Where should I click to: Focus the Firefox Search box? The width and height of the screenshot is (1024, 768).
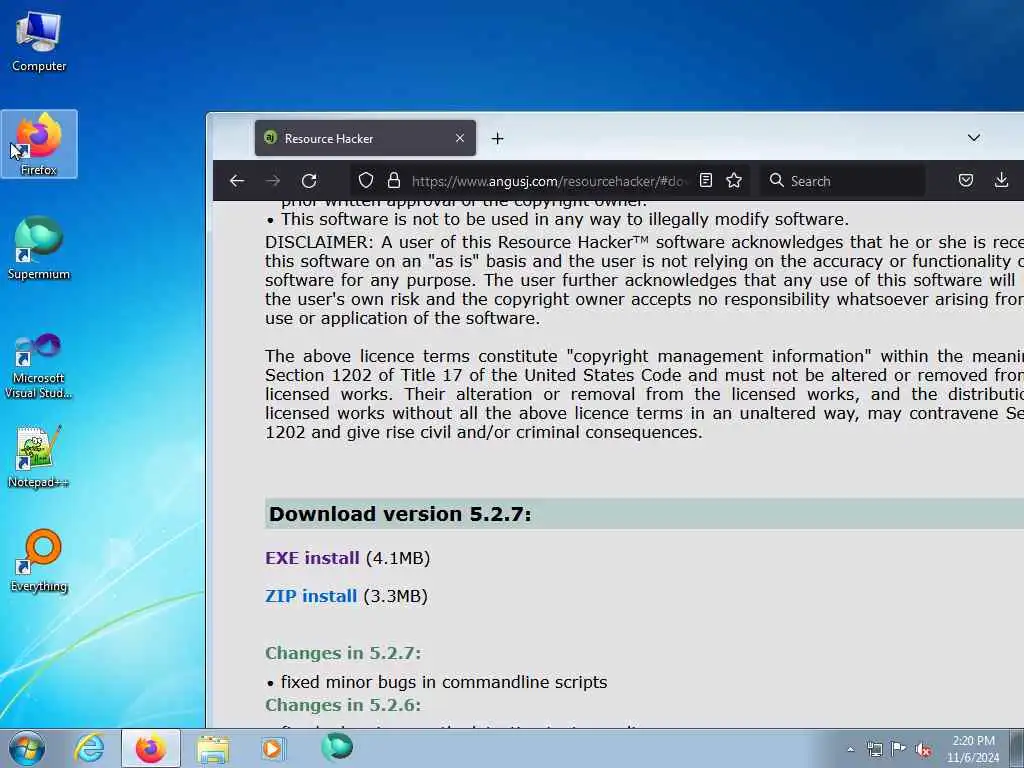[842, 181]
